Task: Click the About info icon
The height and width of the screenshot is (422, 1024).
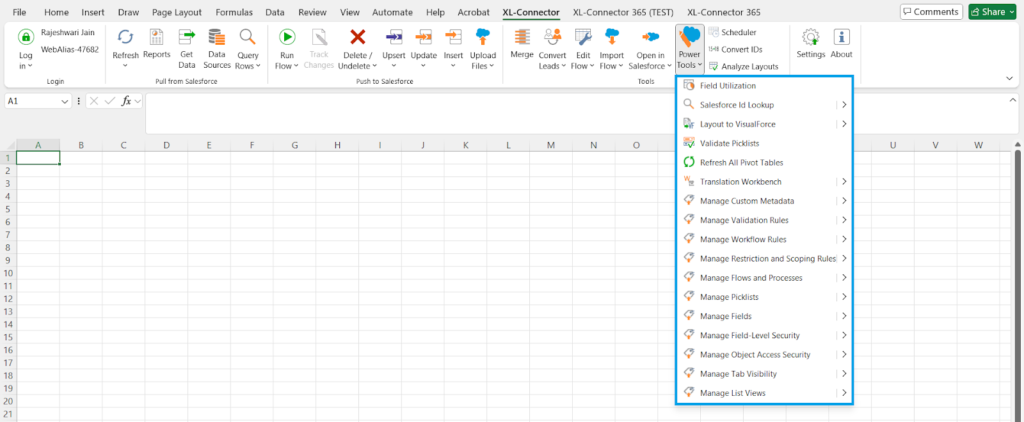Action: pos(841,37)
